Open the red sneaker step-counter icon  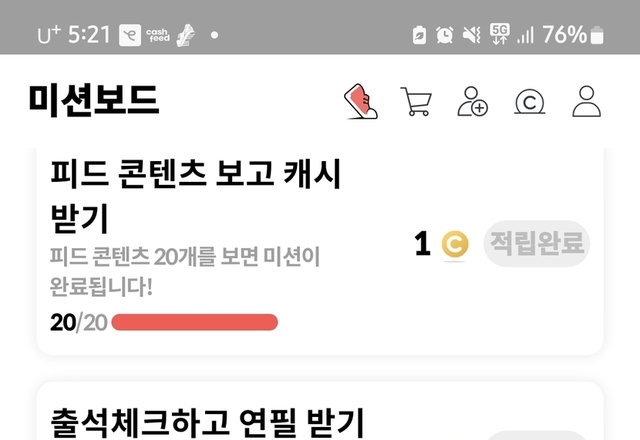361,101
